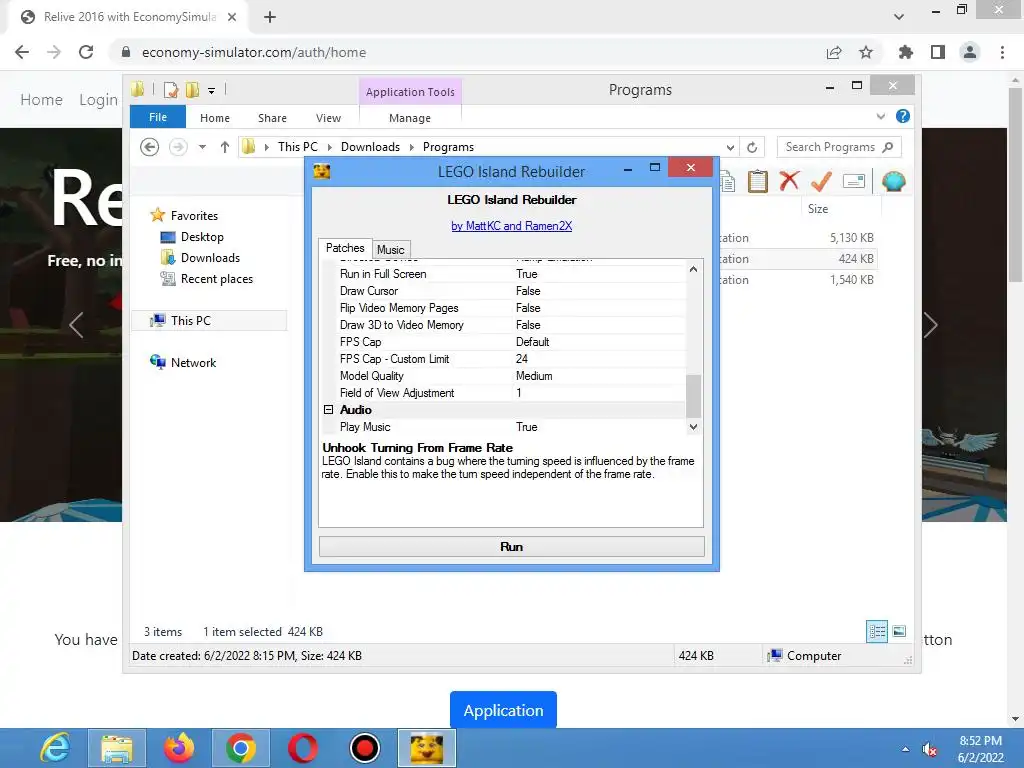Viewport: 1024px width, 768px height.
Task: Open the by MattKC and Ramen2X link
Action: click(x=511, y=226)
